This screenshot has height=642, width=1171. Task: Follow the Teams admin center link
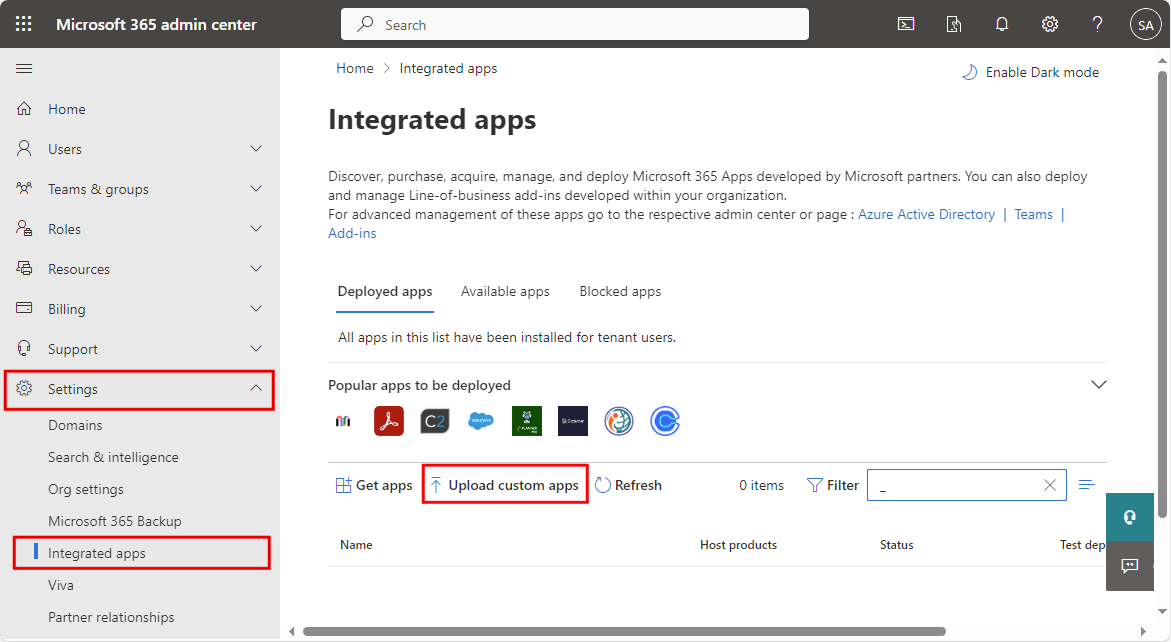1034,214
